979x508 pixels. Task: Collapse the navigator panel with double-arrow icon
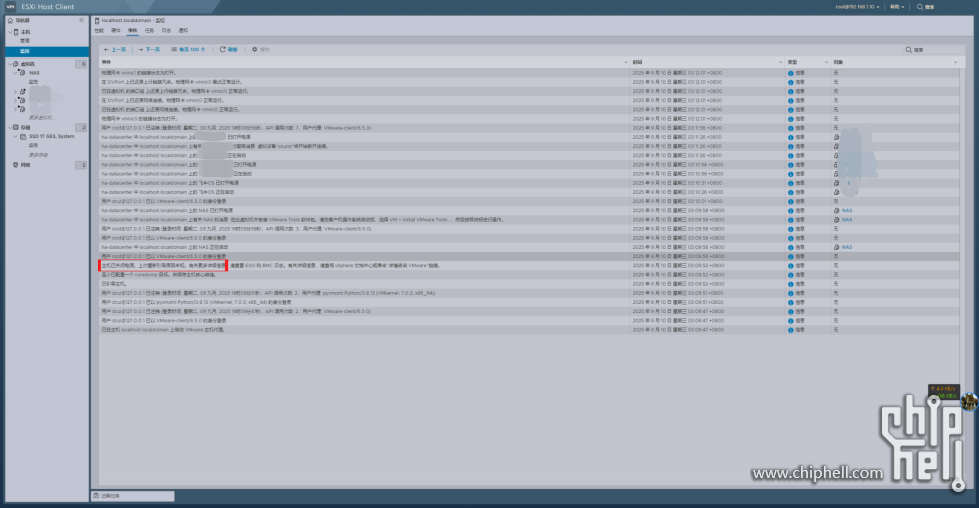click(x=81, y=20)
